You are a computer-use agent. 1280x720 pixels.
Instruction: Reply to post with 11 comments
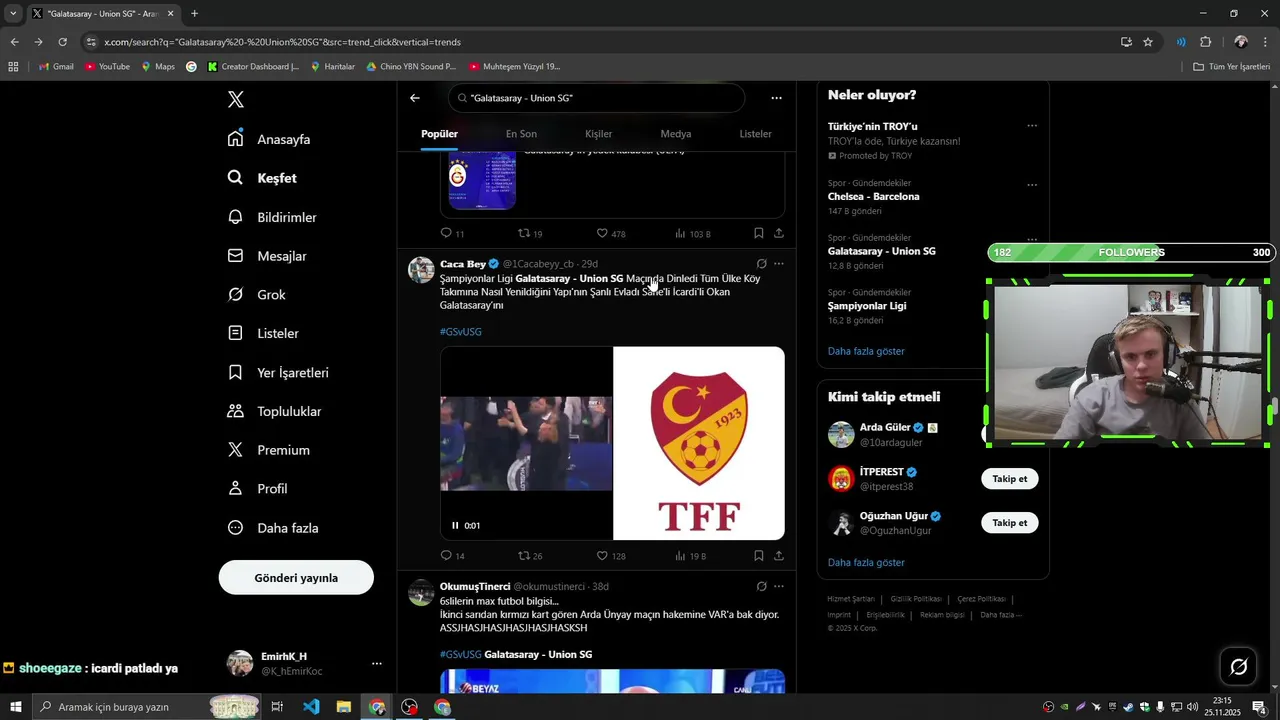click(452, 233)
